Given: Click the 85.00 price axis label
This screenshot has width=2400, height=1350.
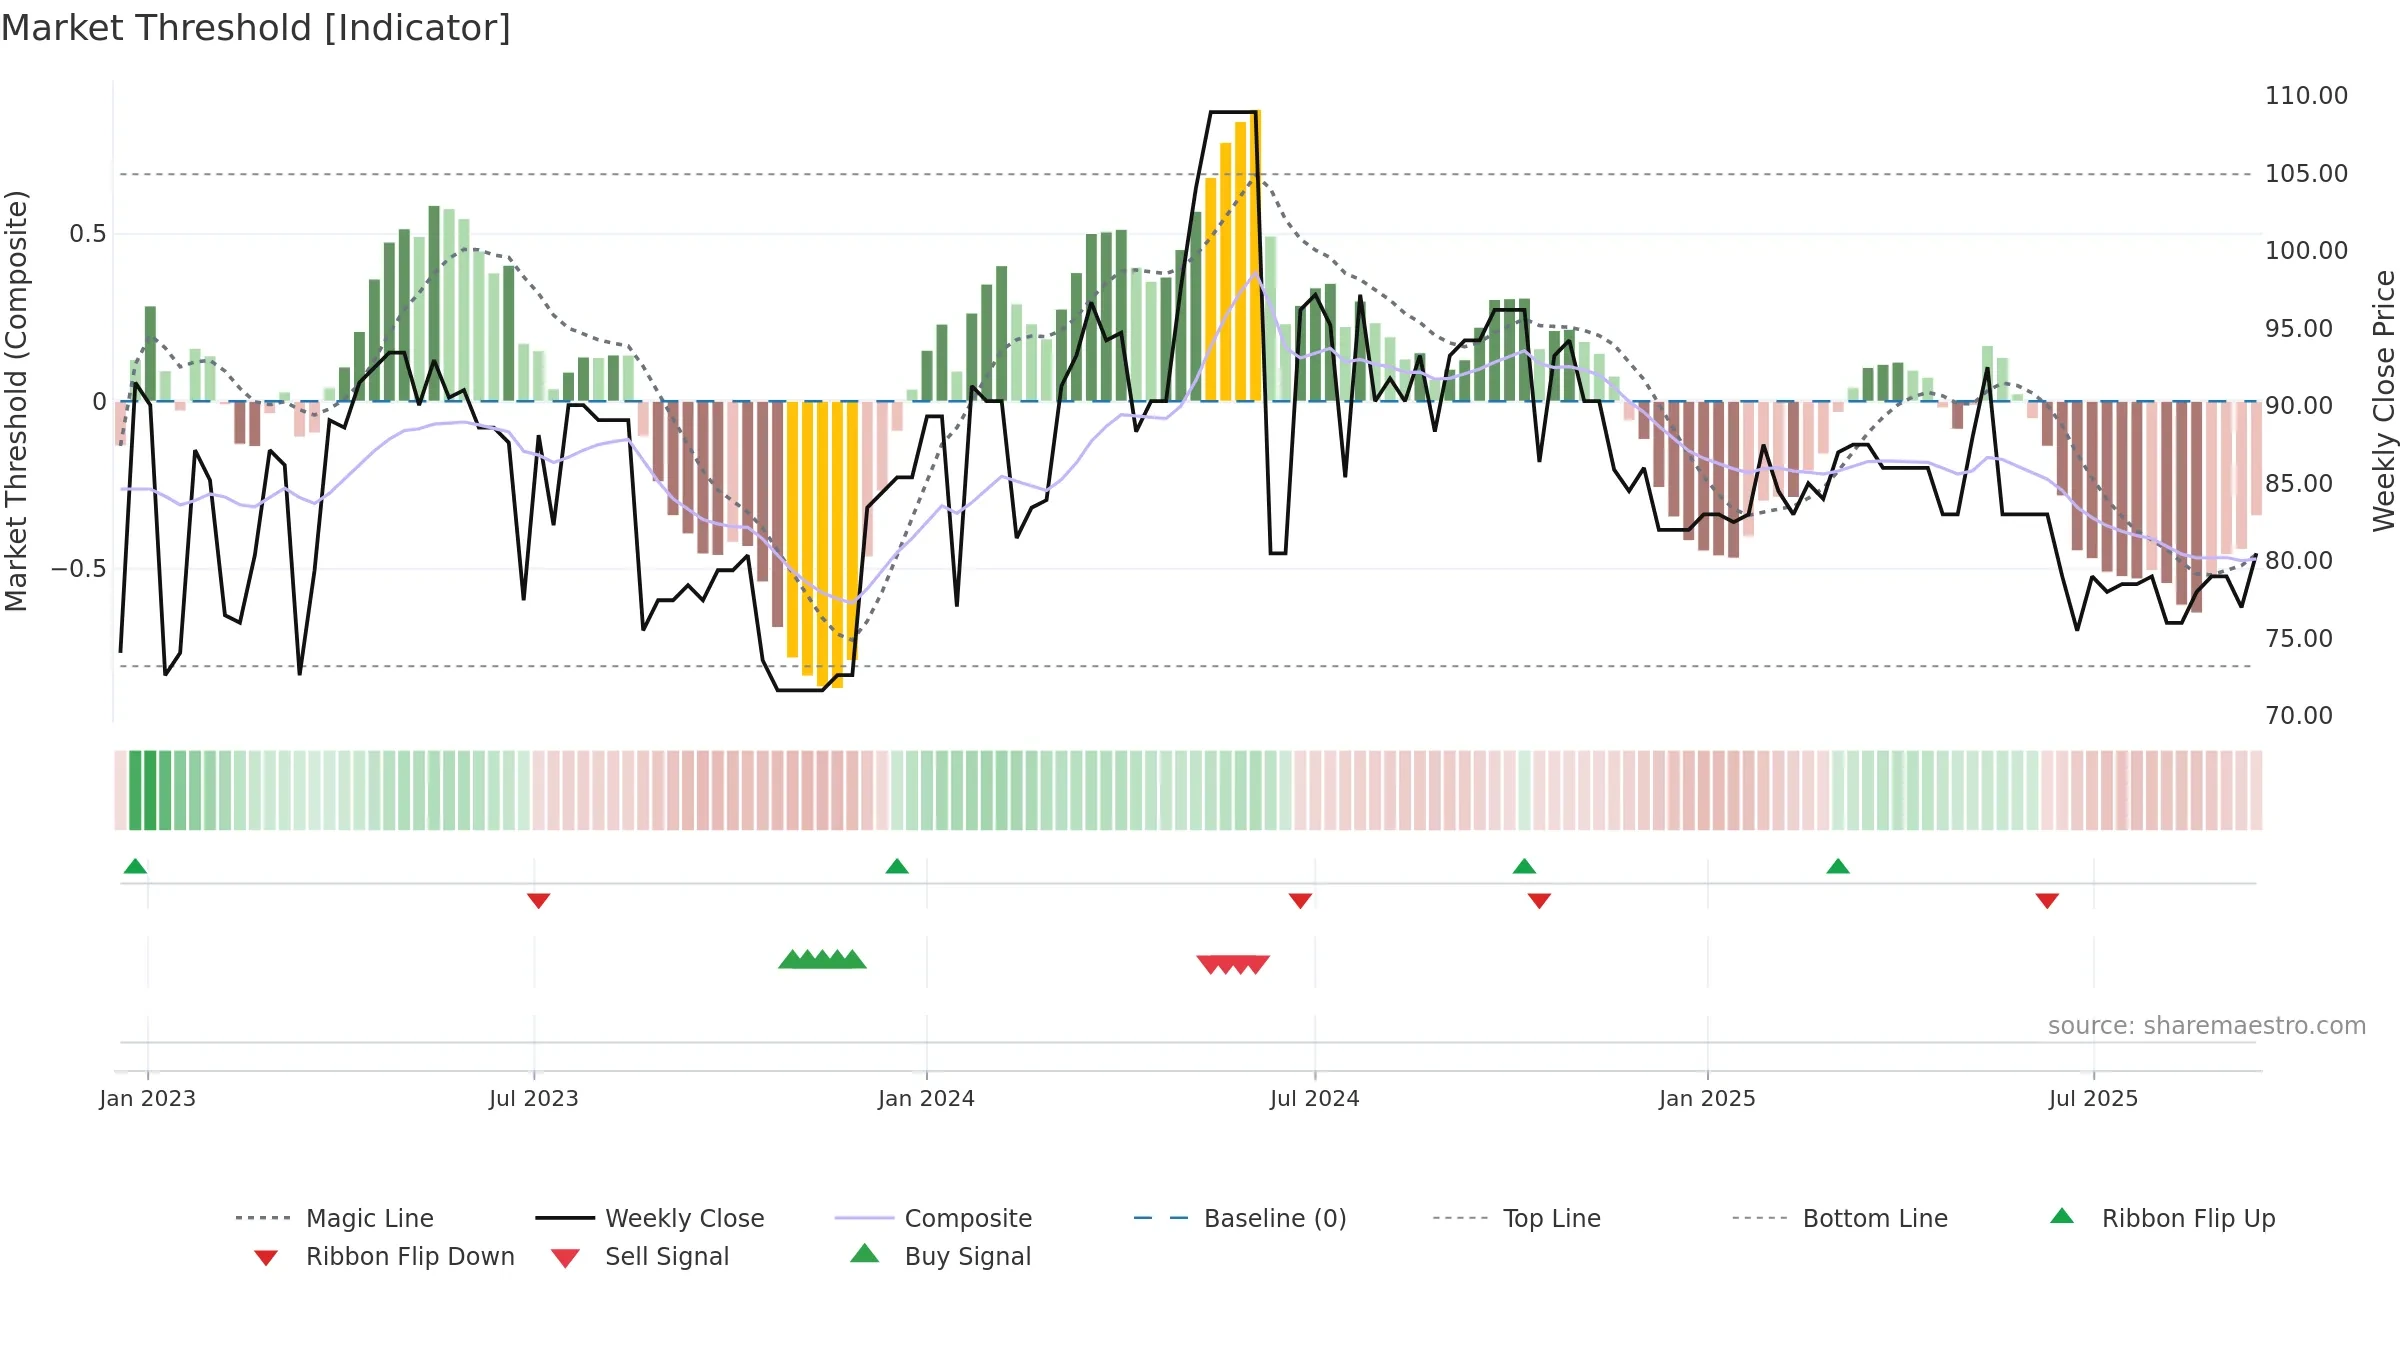Looking at the screenshot, I should [2299, 484].
